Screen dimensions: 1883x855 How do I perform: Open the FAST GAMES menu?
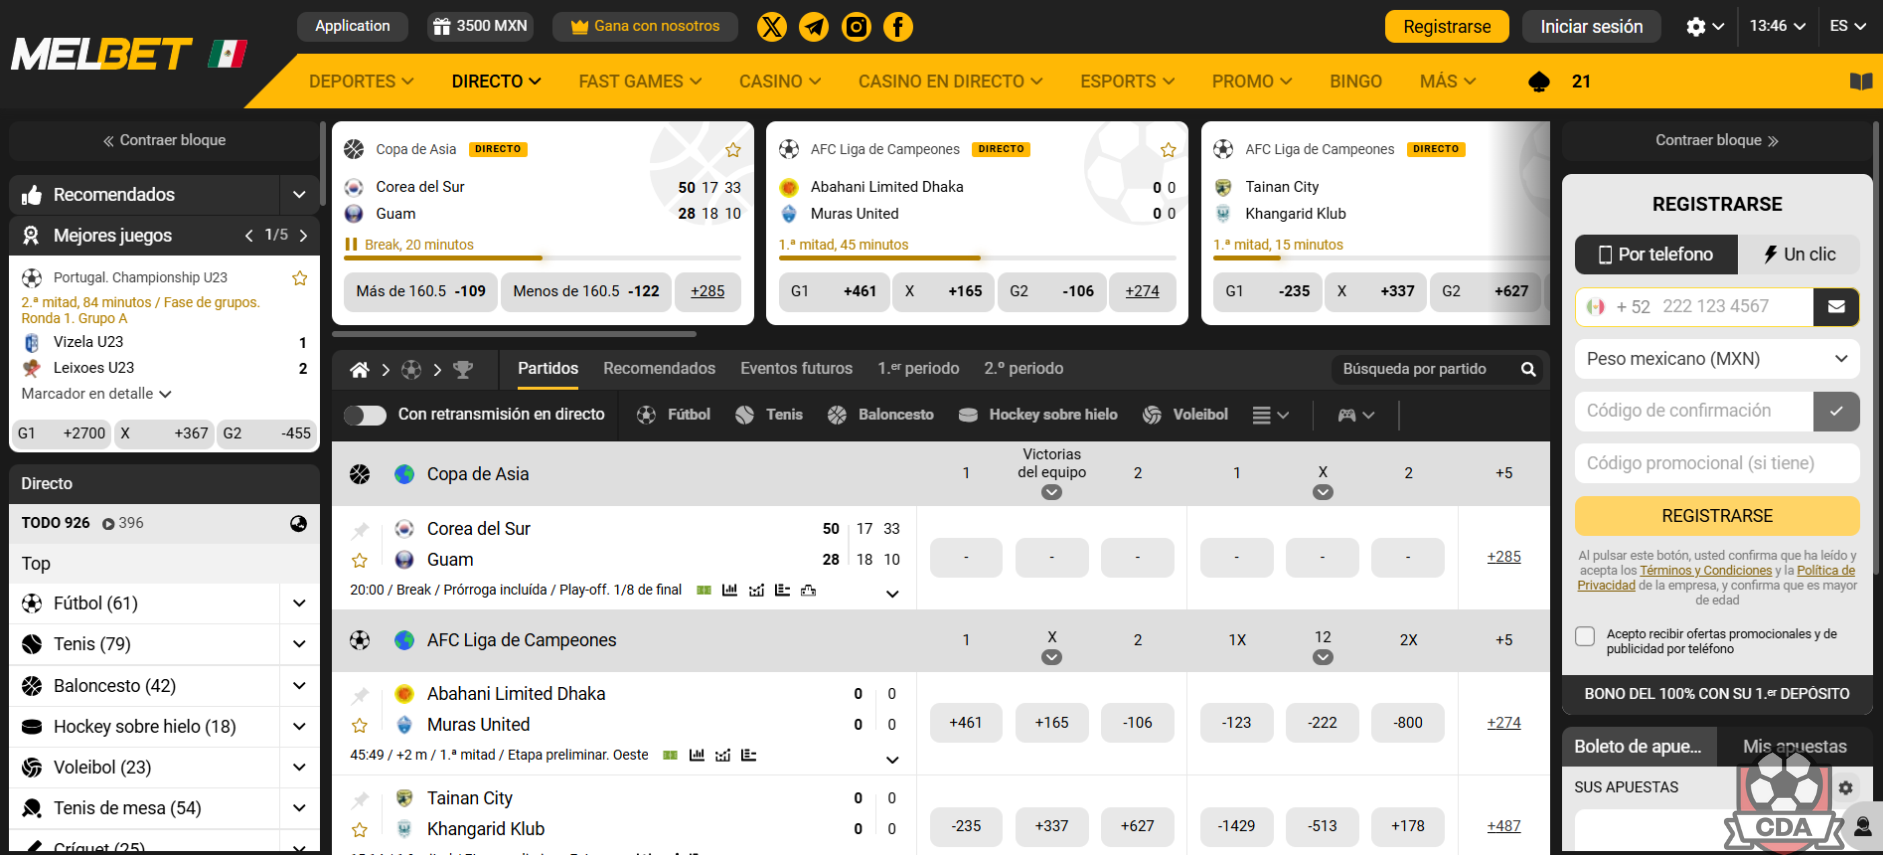[x=640, y=81]
